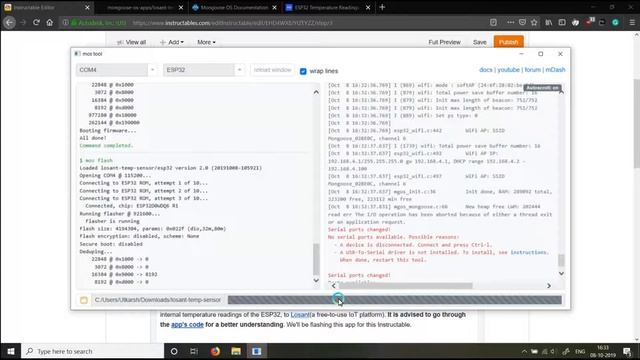Click the losant-temp-sensor path field
Image resolution: width=640 pixels, height=360 pixels.
point(157,300)
